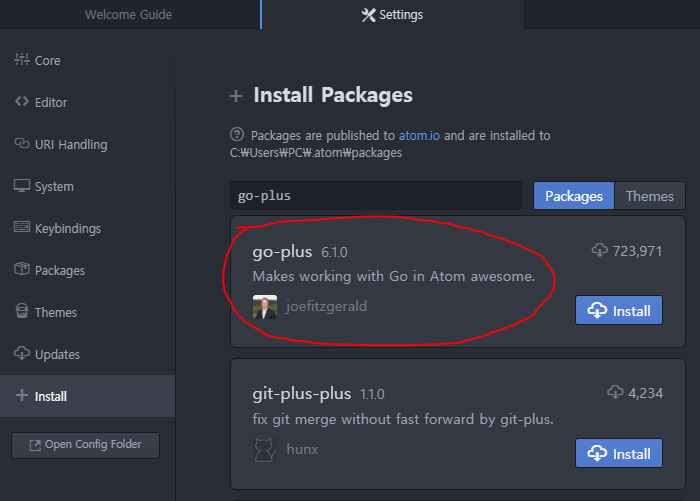Viewport: 700px width, 501px height.
Task: Open Updates section in sidebar
Action: [x=88, y=354]
